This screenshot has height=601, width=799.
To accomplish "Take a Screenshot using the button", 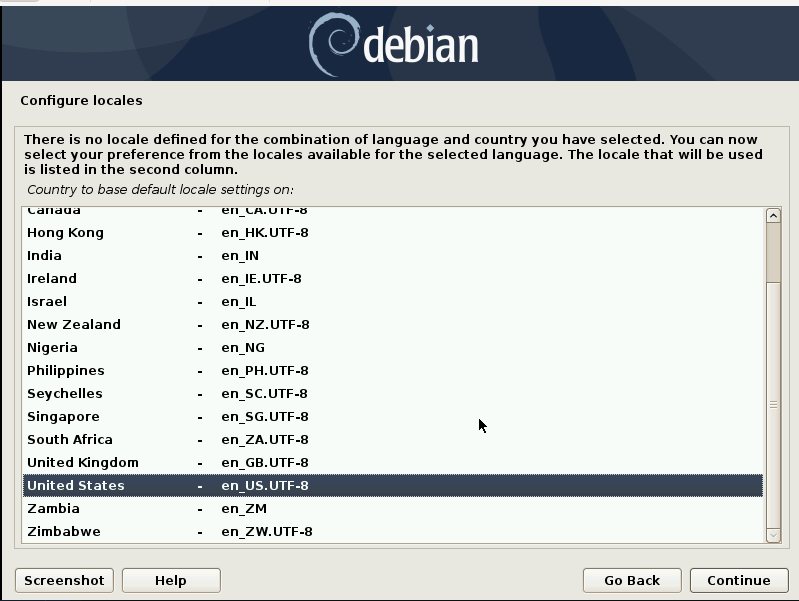I will 64,580.
